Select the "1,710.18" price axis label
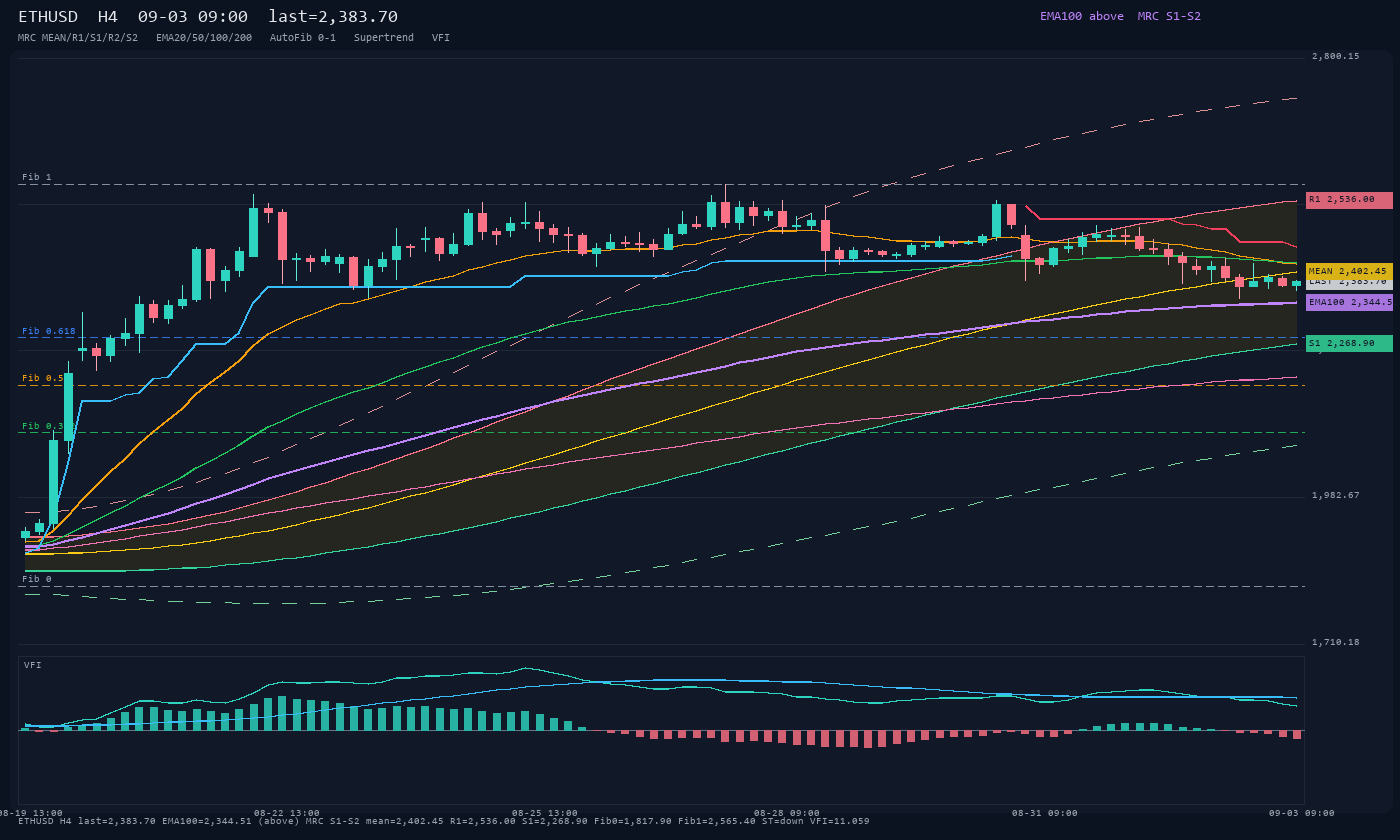This screenshot has width=1400, height=840. tap(1336, 642)
